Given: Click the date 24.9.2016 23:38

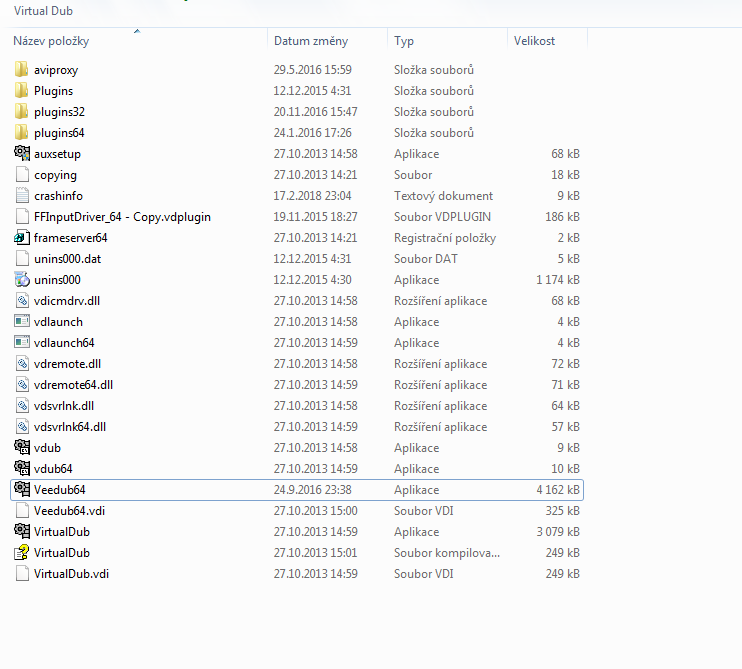Looking at the screenshot, I should [312, 490].
